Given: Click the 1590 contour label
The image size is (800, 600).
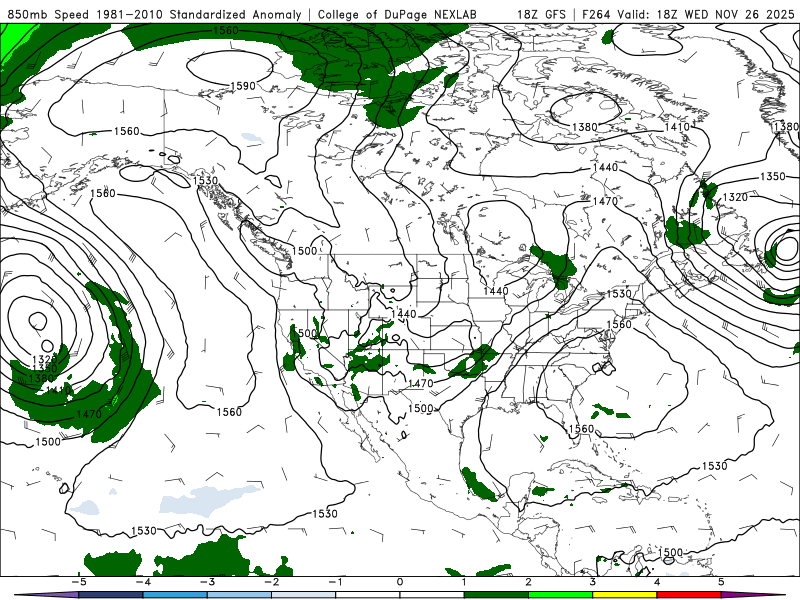Looking at the screenshot, I should (243, 86).
